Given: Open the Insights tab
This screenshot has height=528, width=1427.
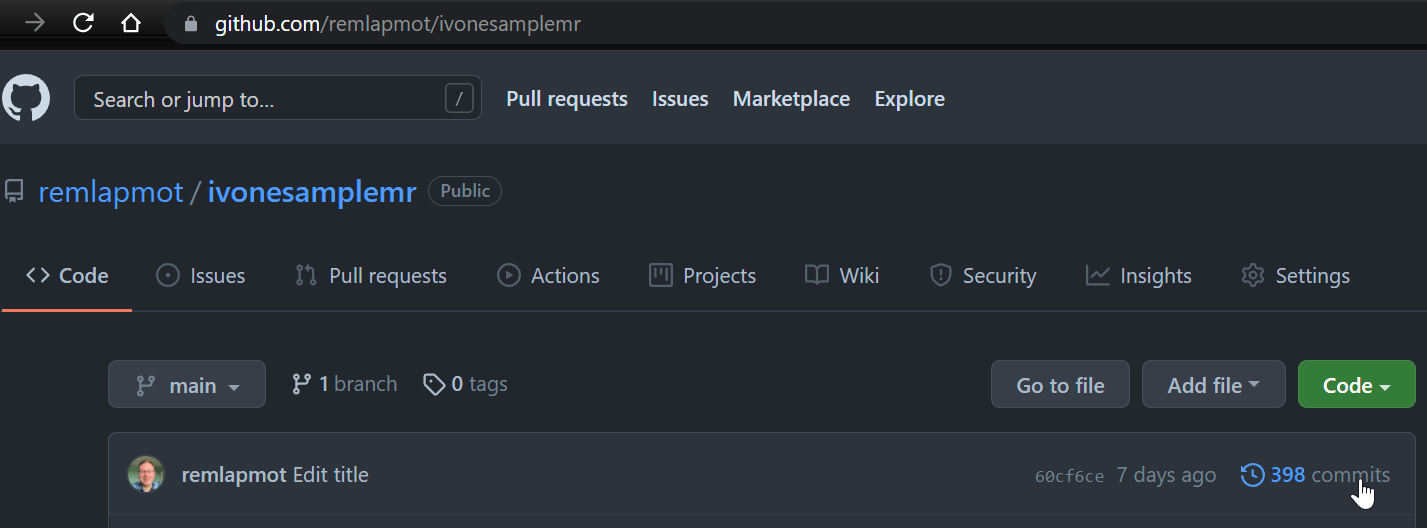Looking at the screenshot, I should point(1139,276).
